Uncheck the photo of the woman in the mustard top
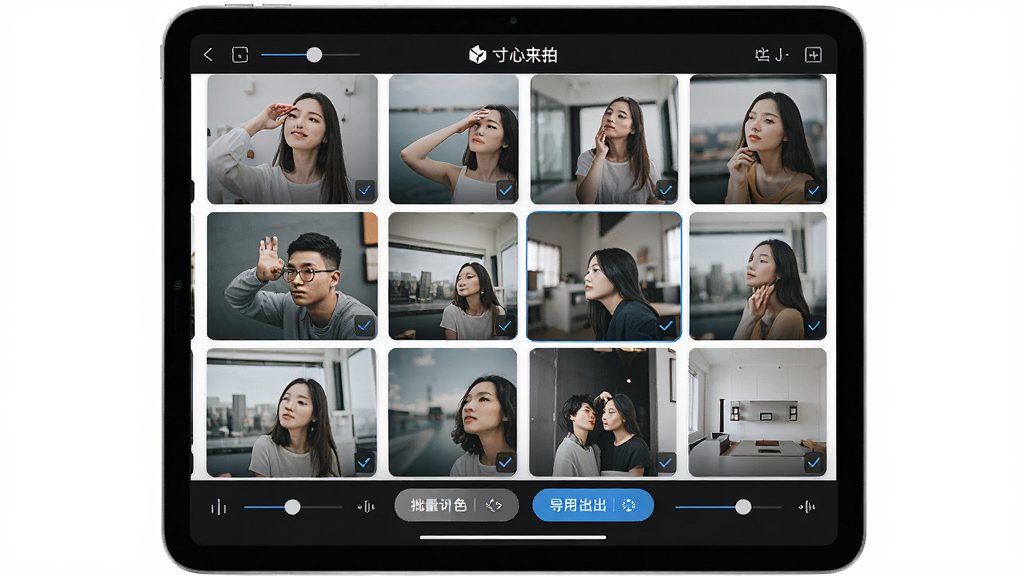The image size is (1024, 576). click(x=813, y=190)
